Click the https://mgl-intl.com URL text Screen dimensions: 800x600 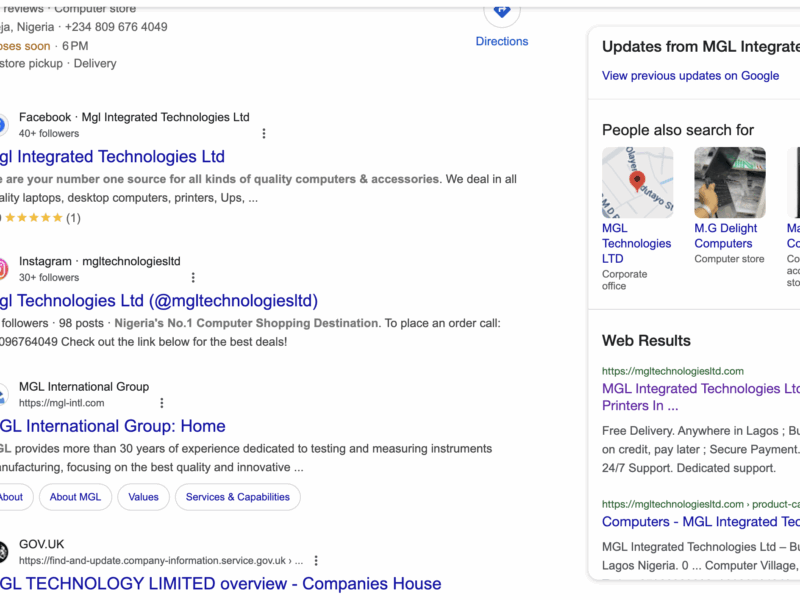pyautogui.click(x=62, y=403)
